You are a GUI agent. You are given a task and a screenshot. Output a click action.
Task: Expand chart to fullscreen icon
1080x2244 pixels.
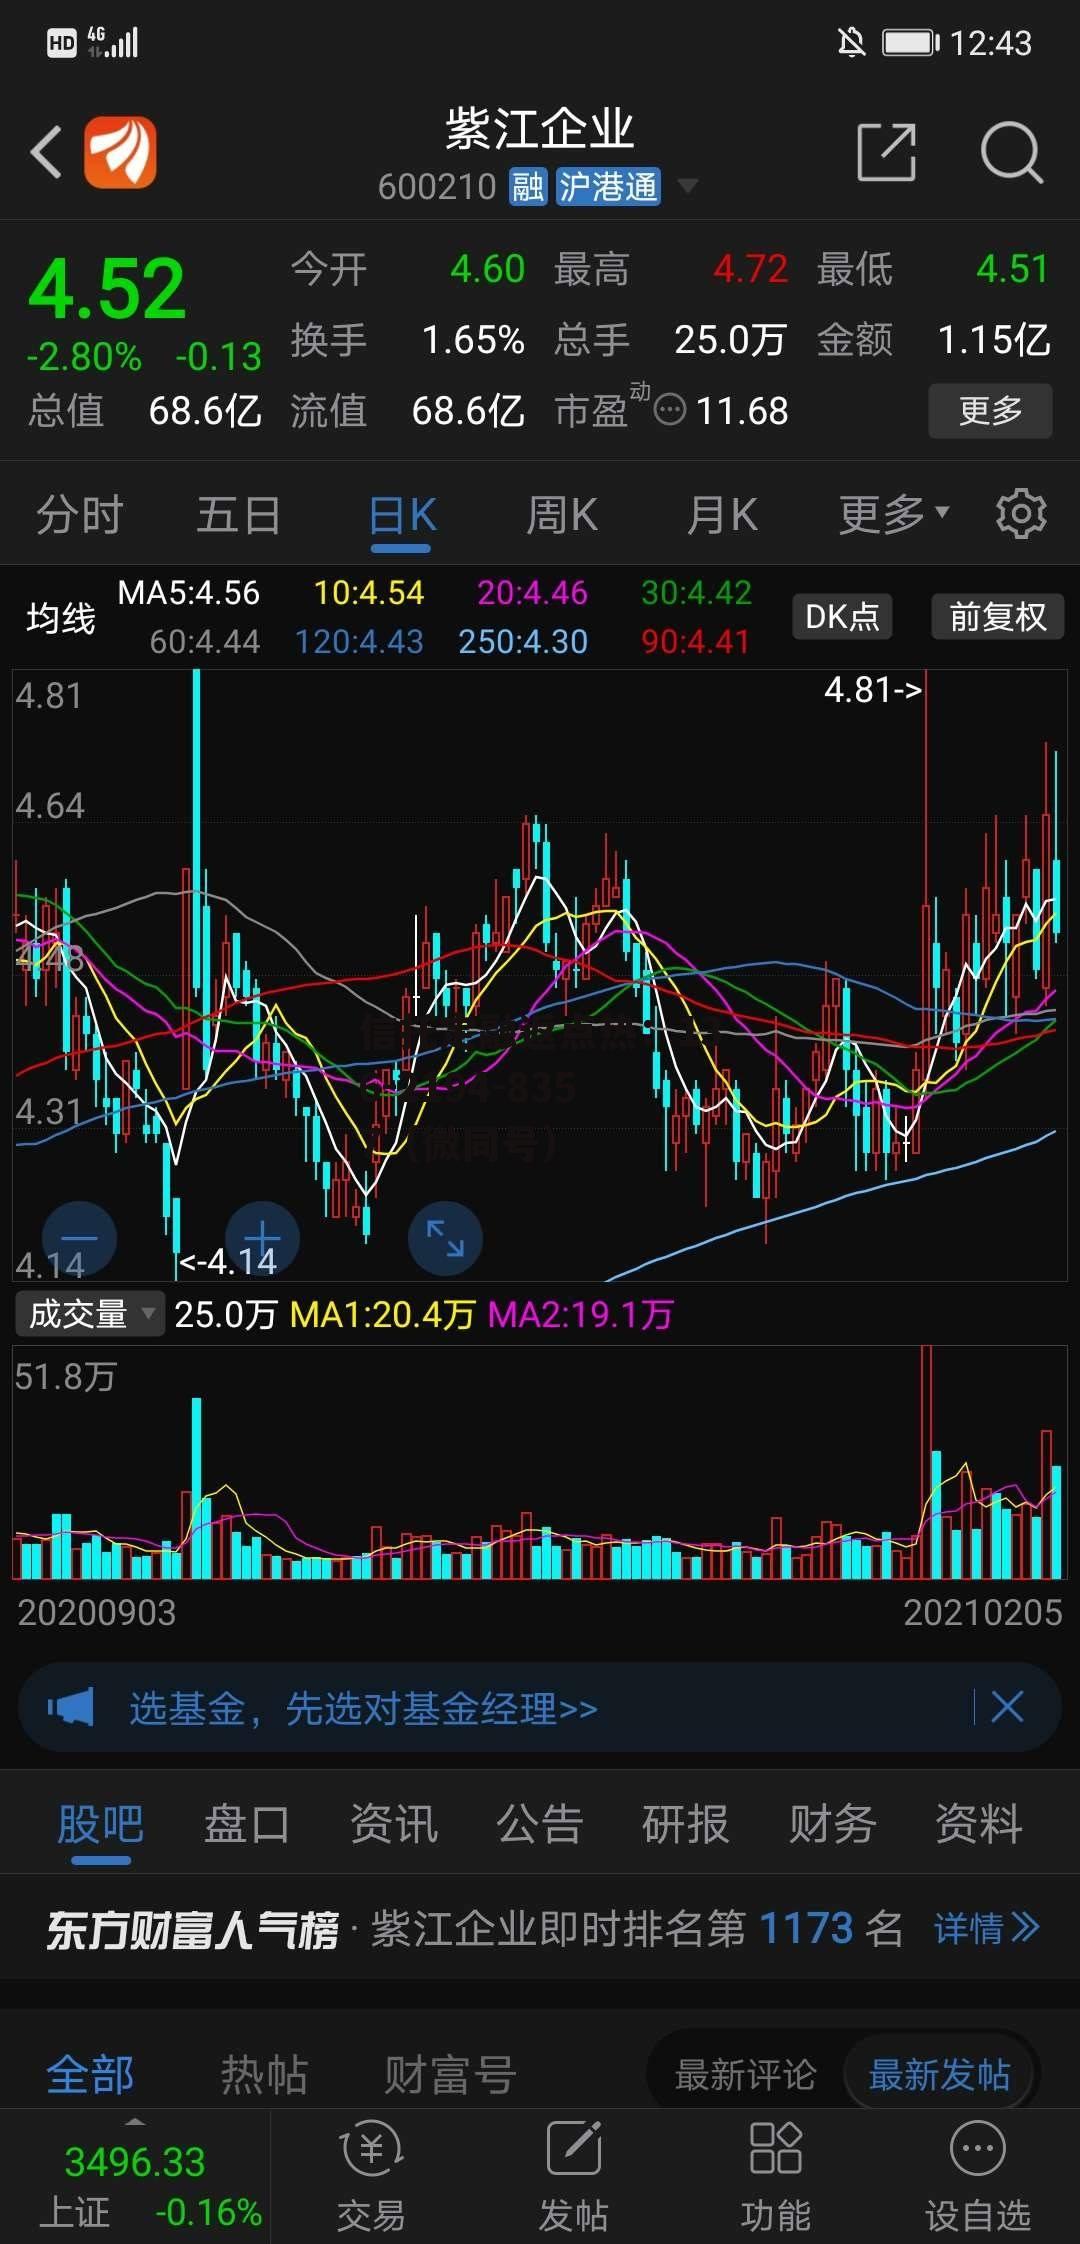pyautogui.click(x=445, y=1238)
